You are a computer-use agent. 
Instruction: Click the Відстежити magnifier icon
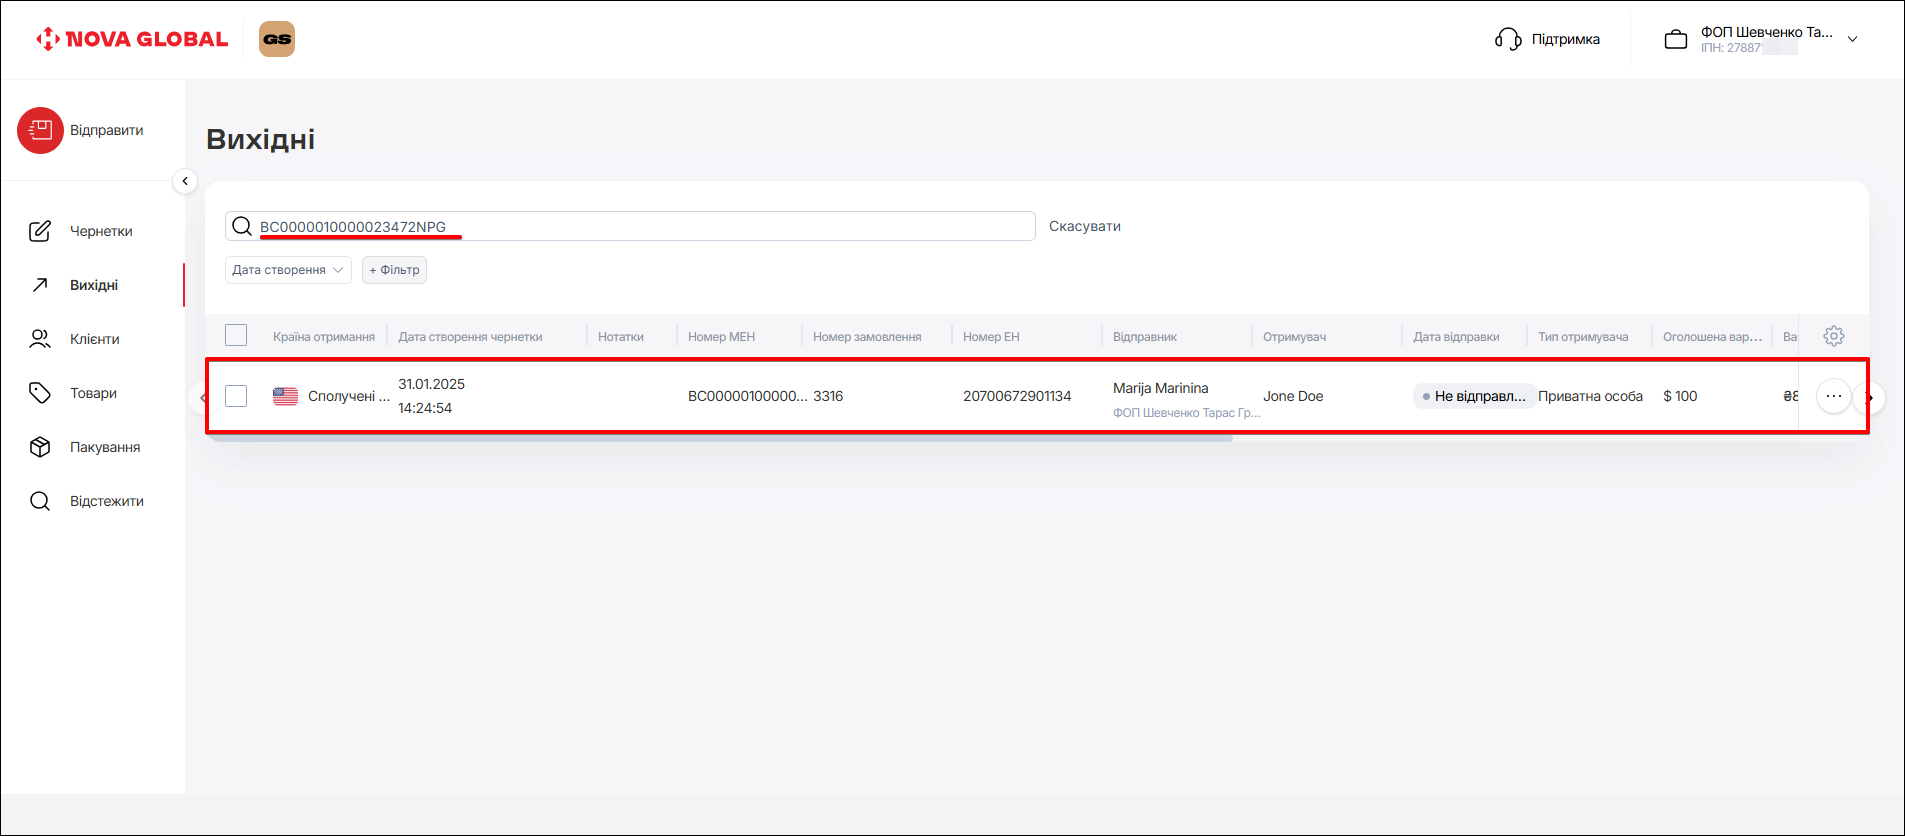click(40, 501)
